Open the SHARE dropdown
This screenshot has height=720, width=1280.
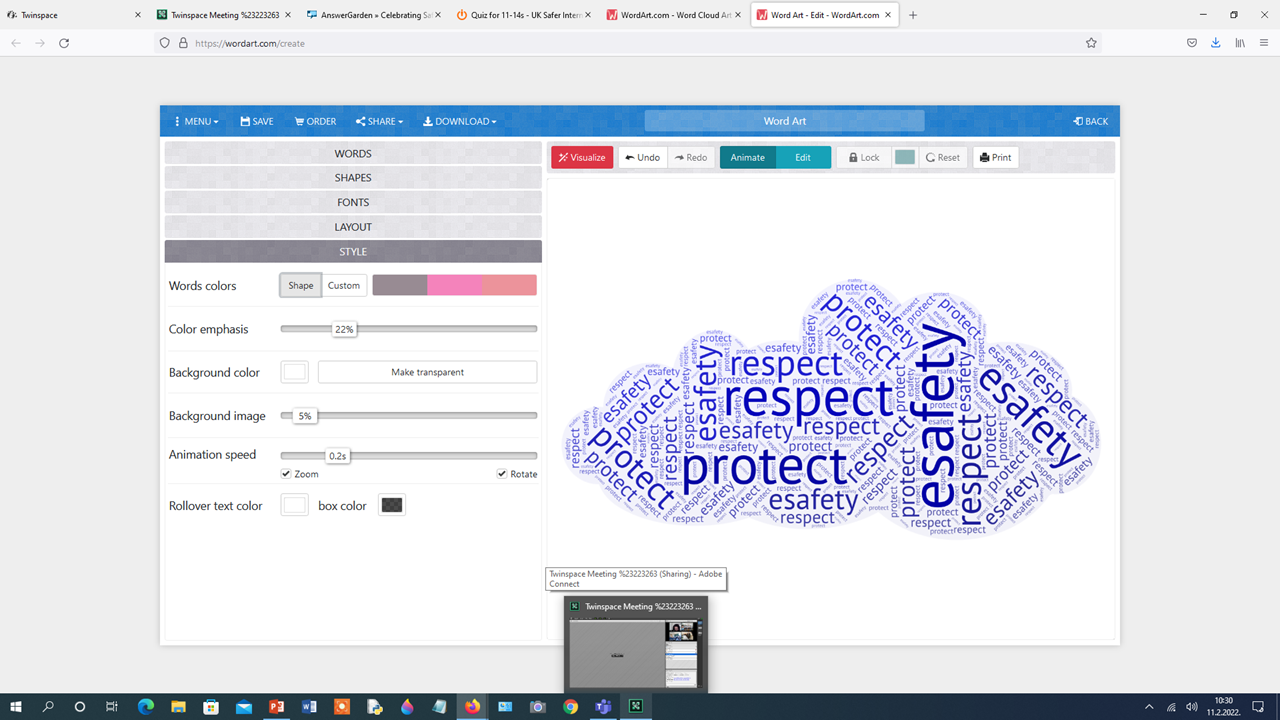click(x=379, y=121)
